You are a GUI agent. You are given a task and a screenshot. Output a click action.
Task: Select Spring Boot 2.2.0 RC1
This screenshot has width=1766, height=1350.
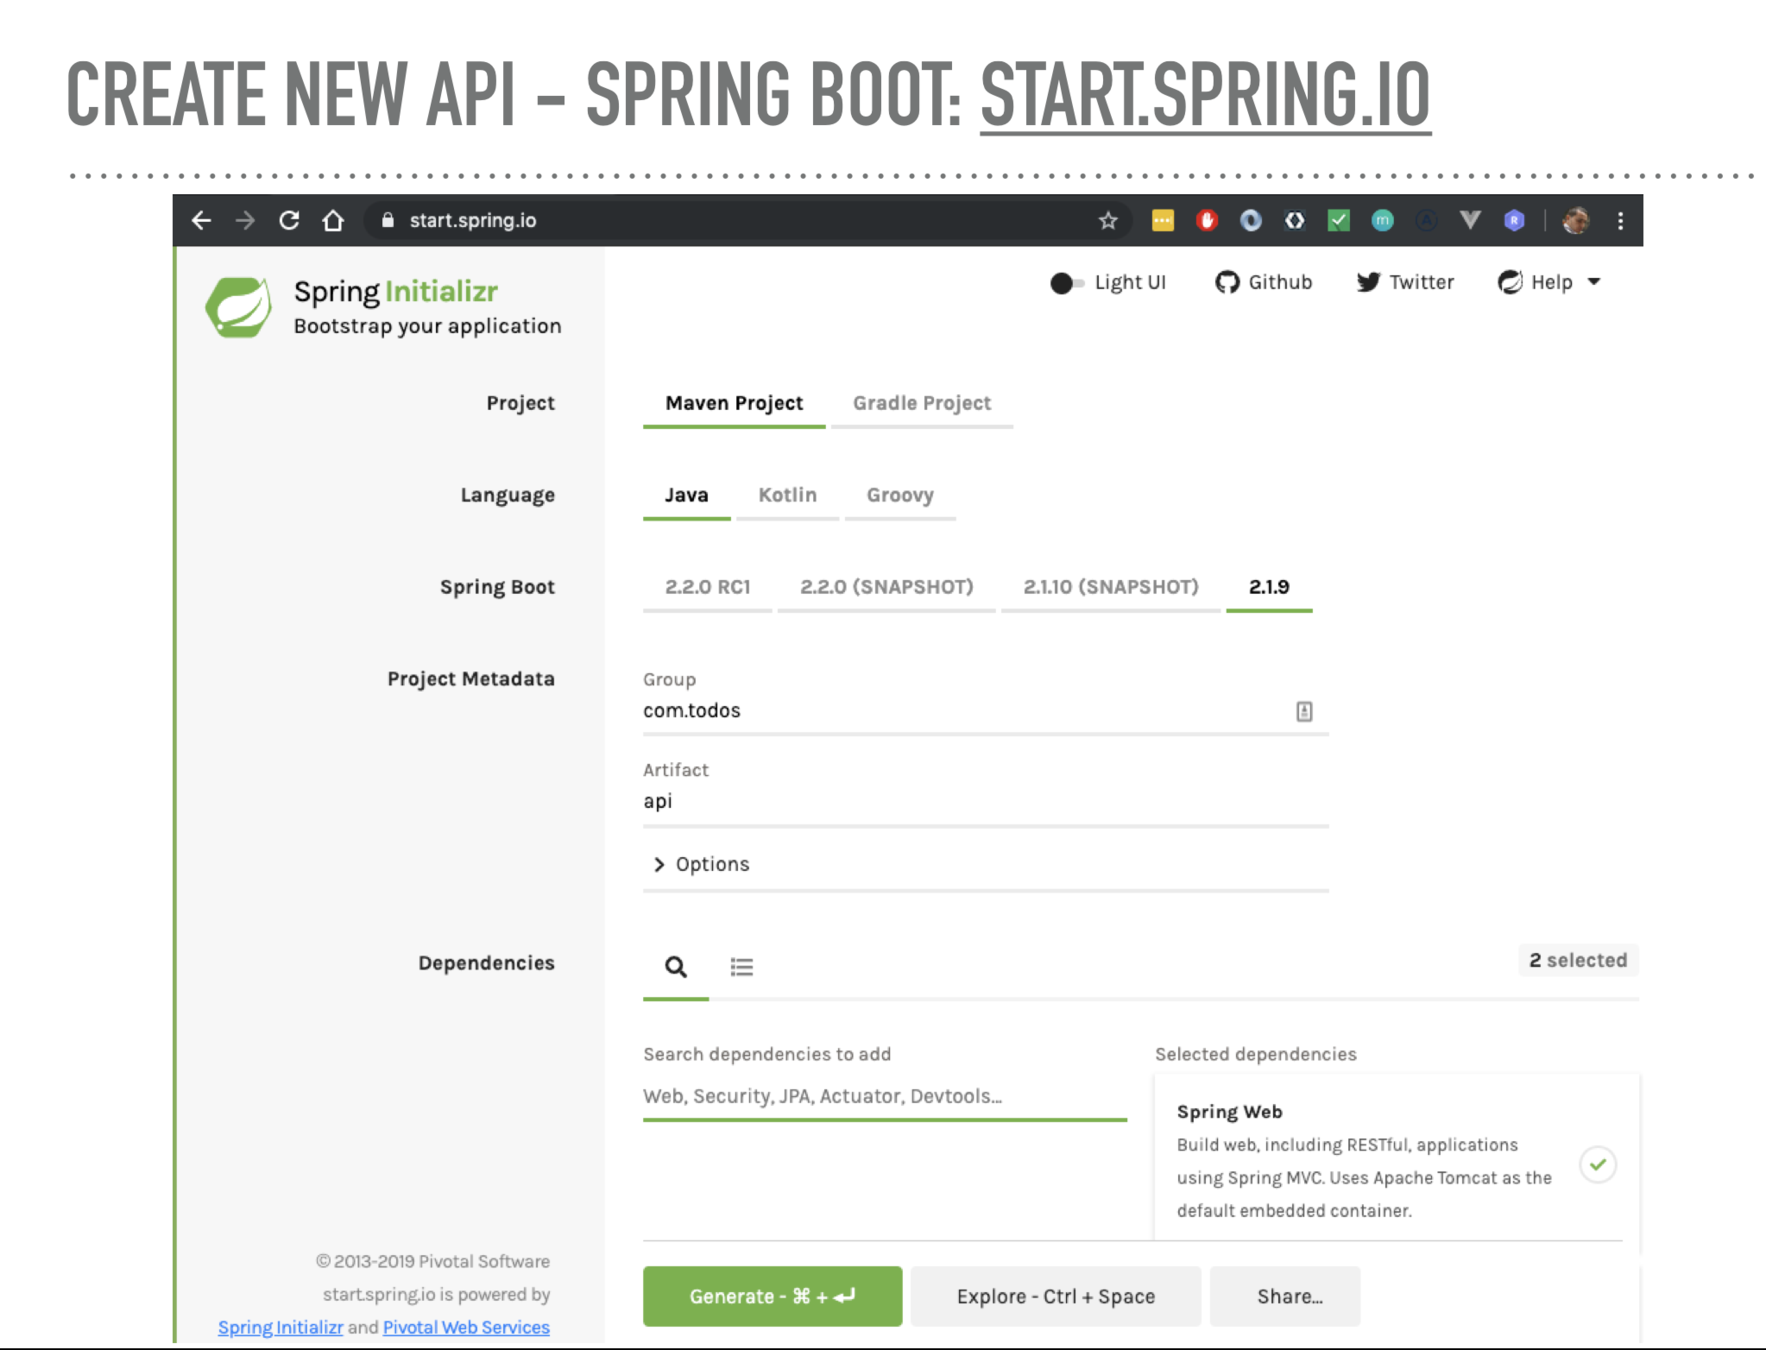(x=708, y=587)
